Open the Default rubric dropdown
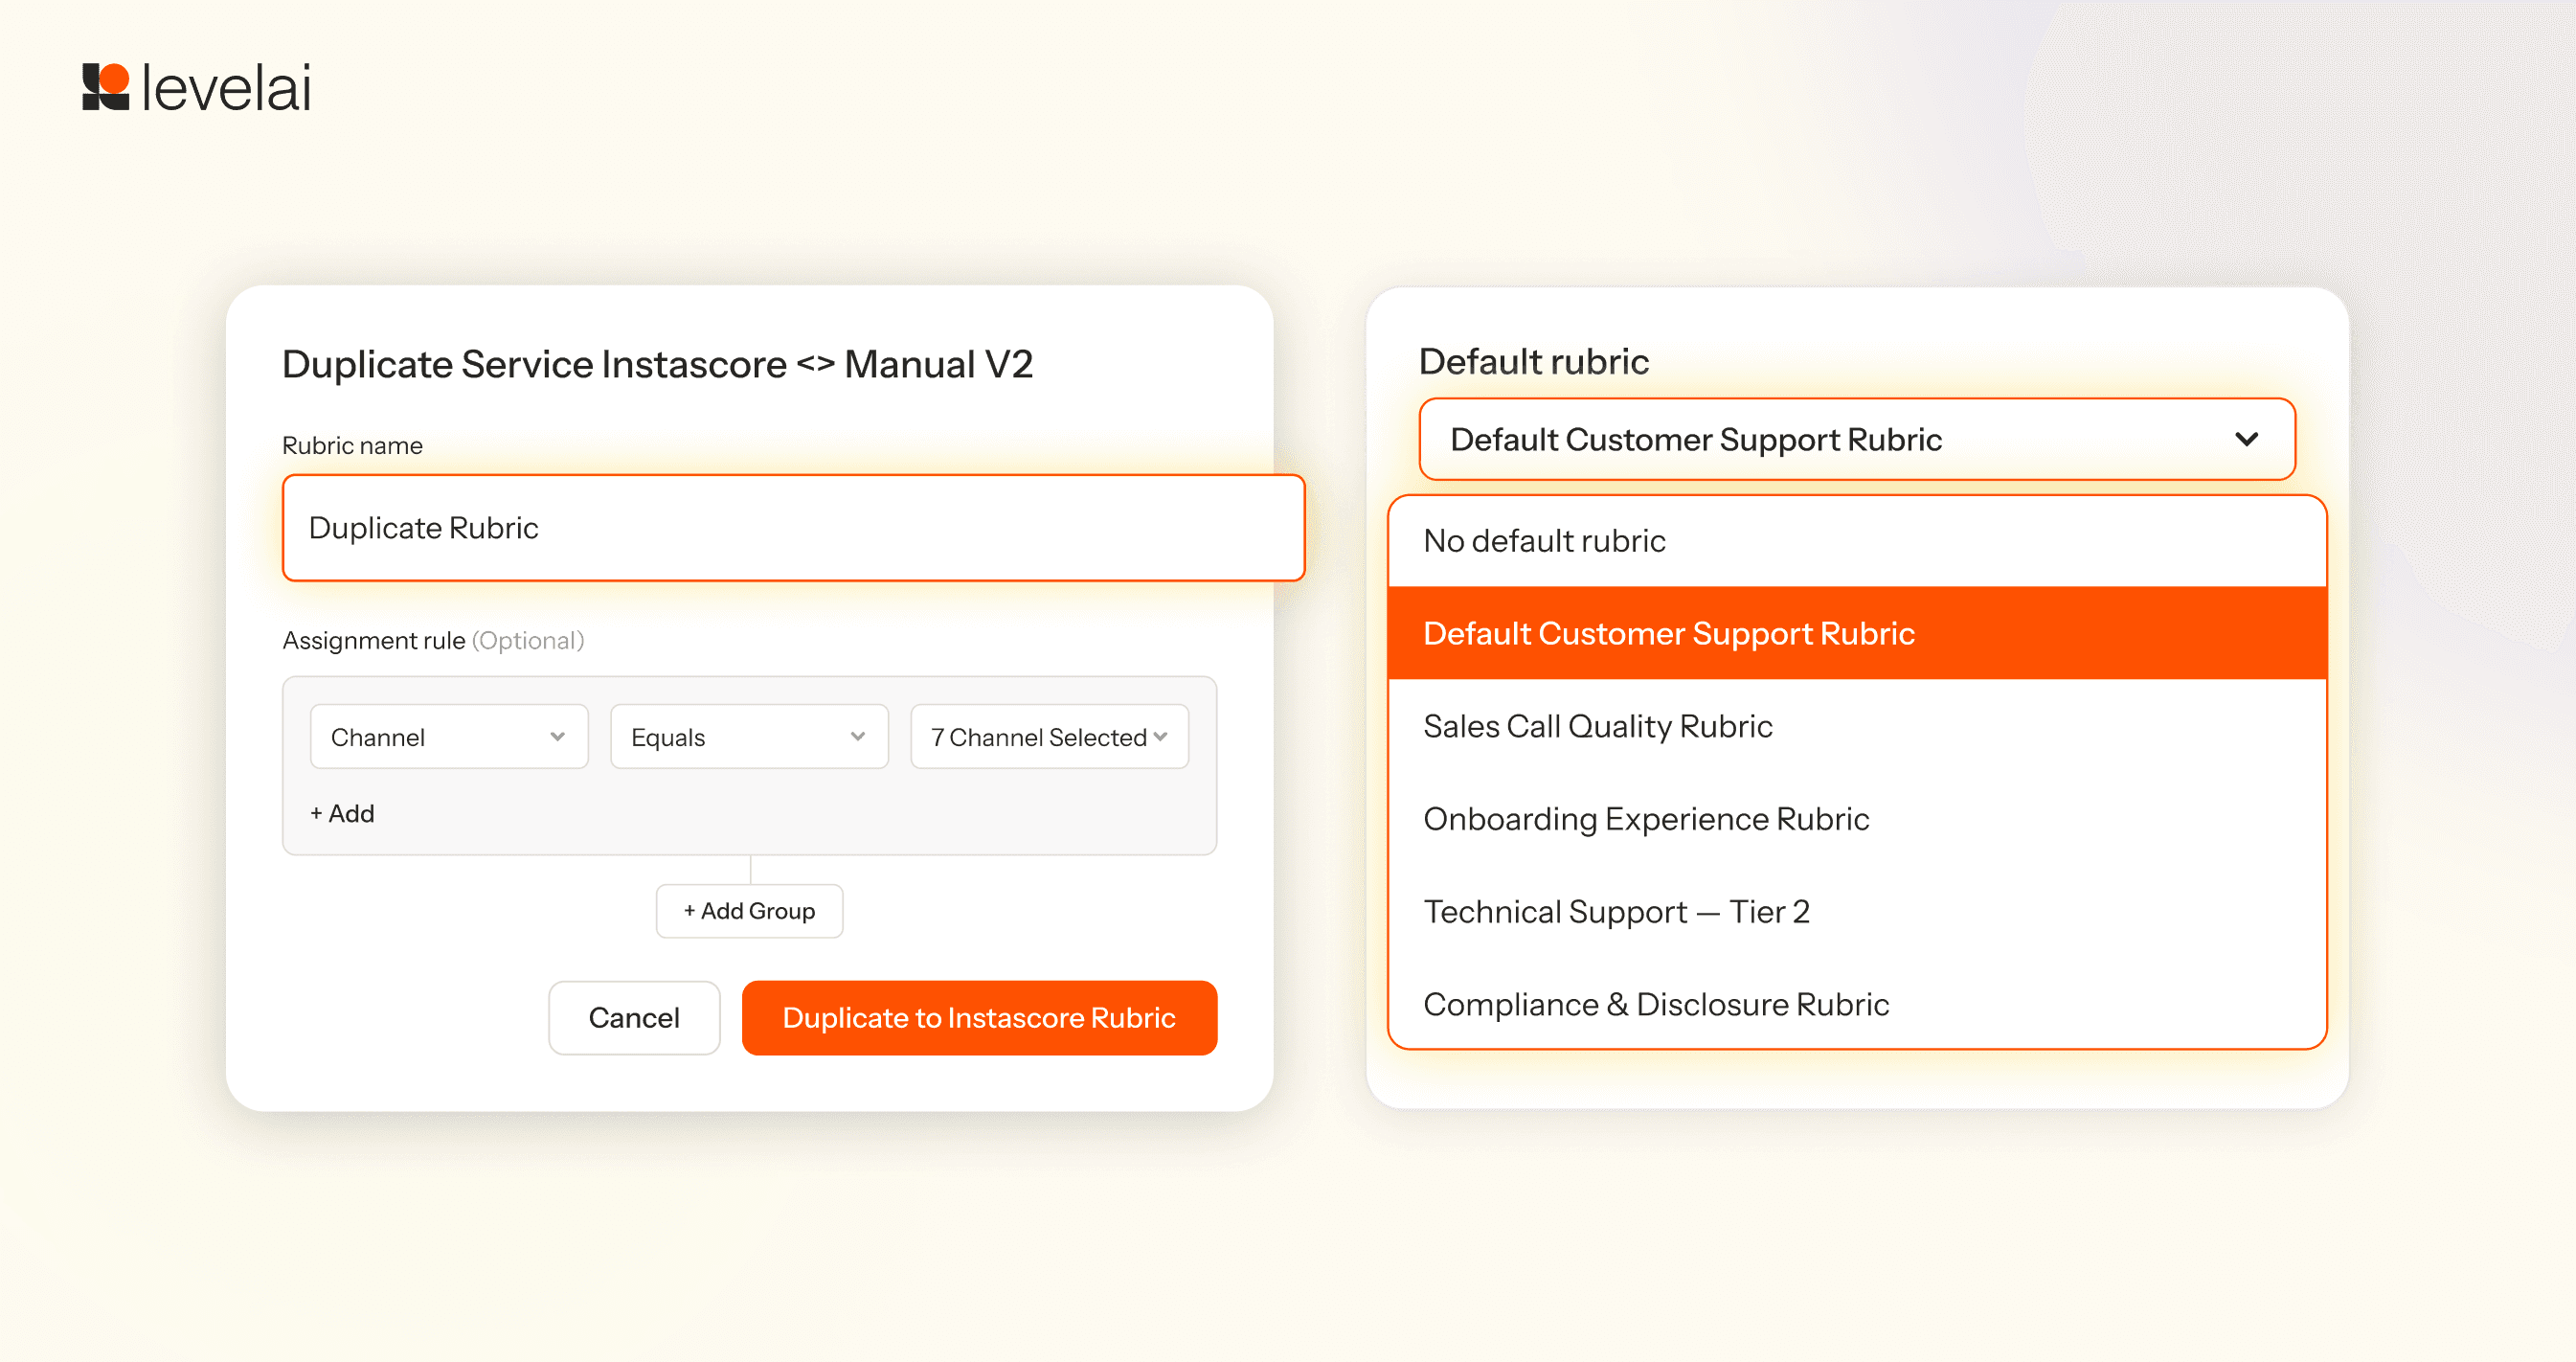The width and height of the screenshot is (2576, 1362). 1857,440
